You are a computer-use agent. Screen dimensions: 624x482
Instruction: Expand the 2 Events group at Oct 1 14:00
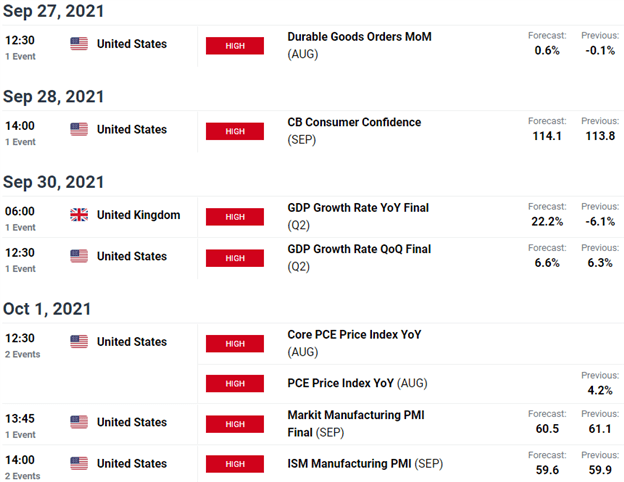tap(23, 476)
